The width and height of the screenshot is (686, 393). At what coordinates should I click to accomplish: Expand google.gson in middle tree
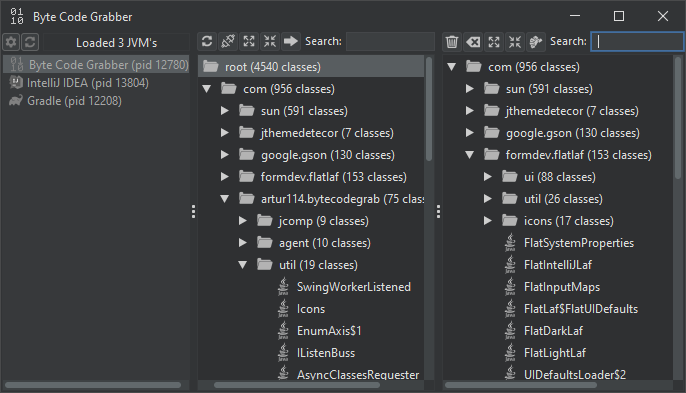click(225, 154)
